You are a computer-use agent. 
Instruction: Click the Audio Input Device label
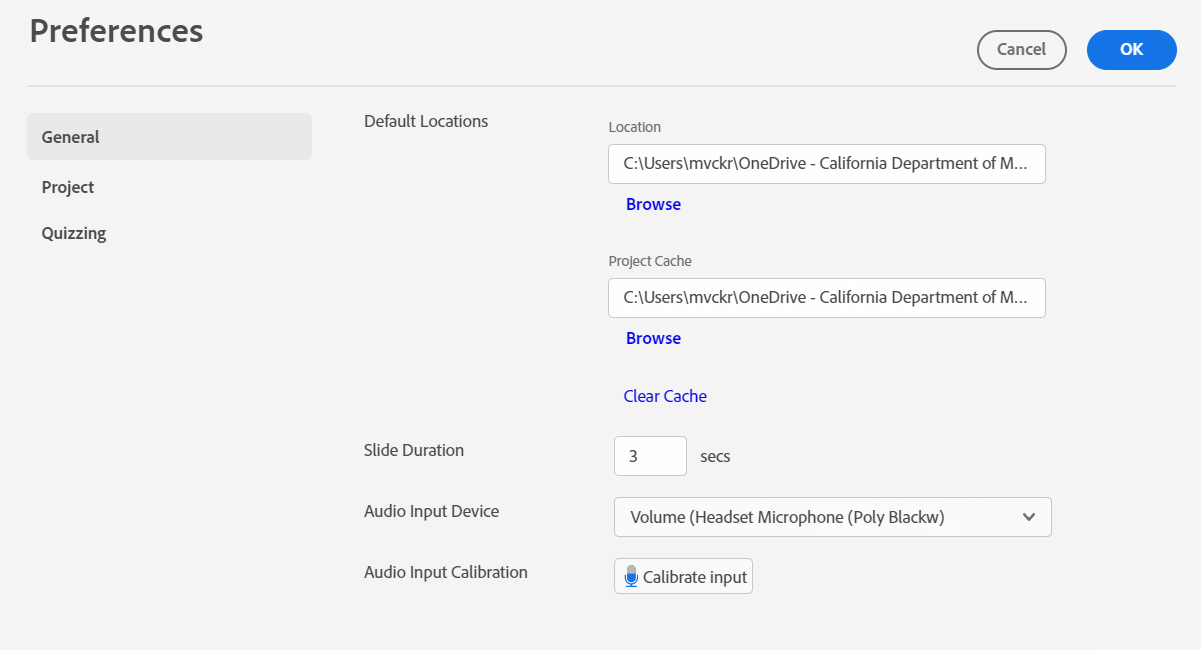click(431, 511)
